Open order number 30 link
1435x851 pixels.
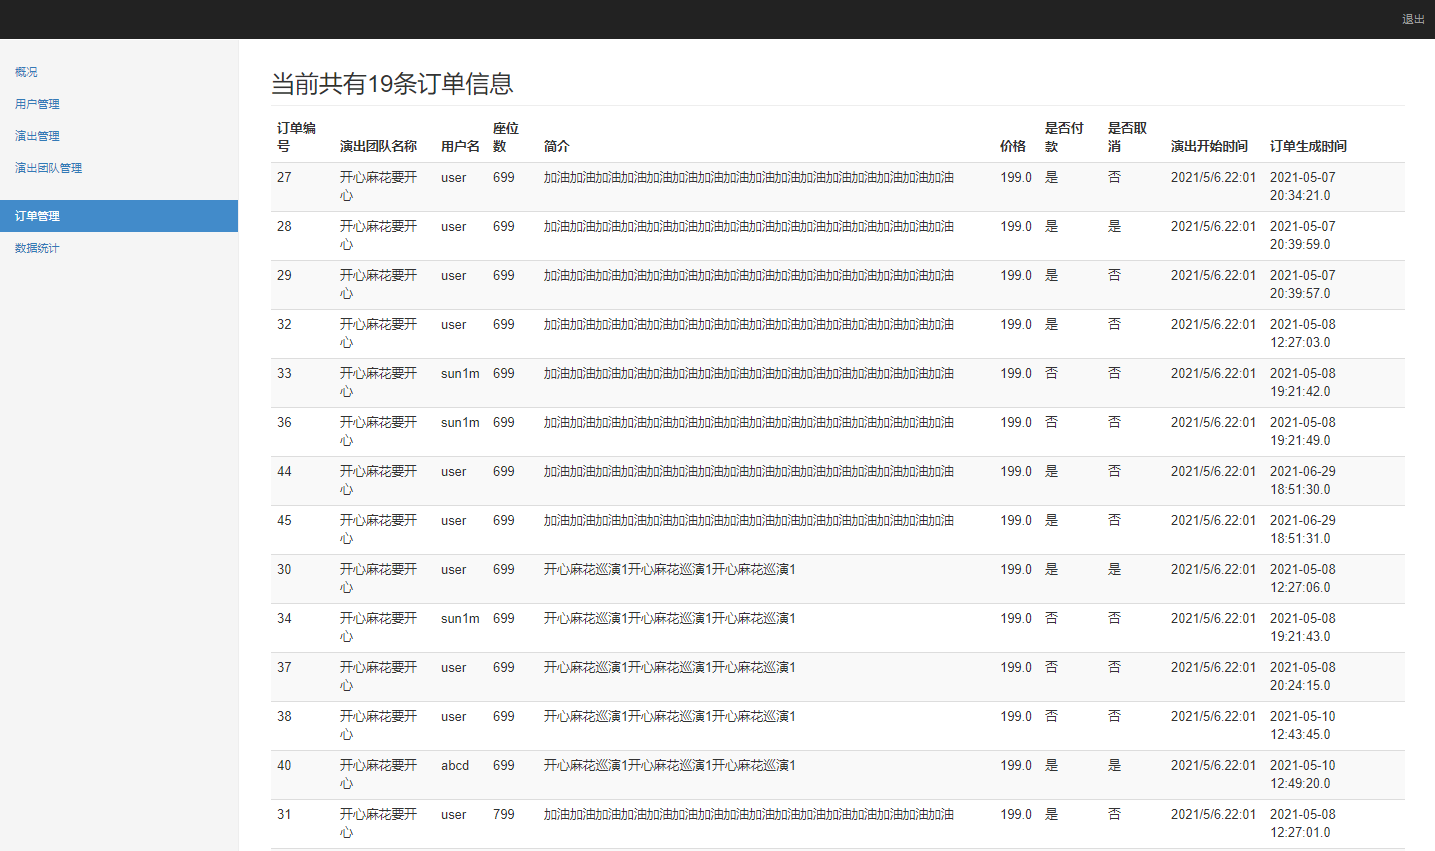pos(284,569)
